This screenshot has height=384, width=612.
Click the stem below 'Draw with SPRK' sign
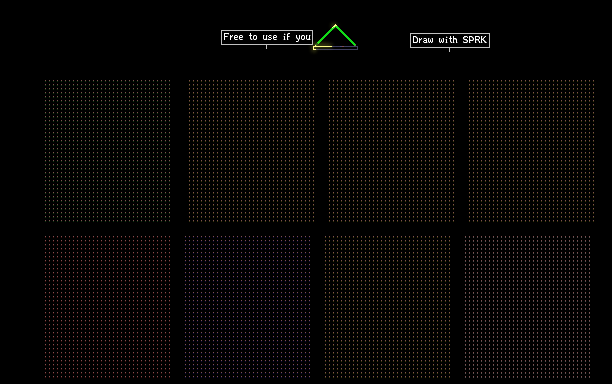449,50
